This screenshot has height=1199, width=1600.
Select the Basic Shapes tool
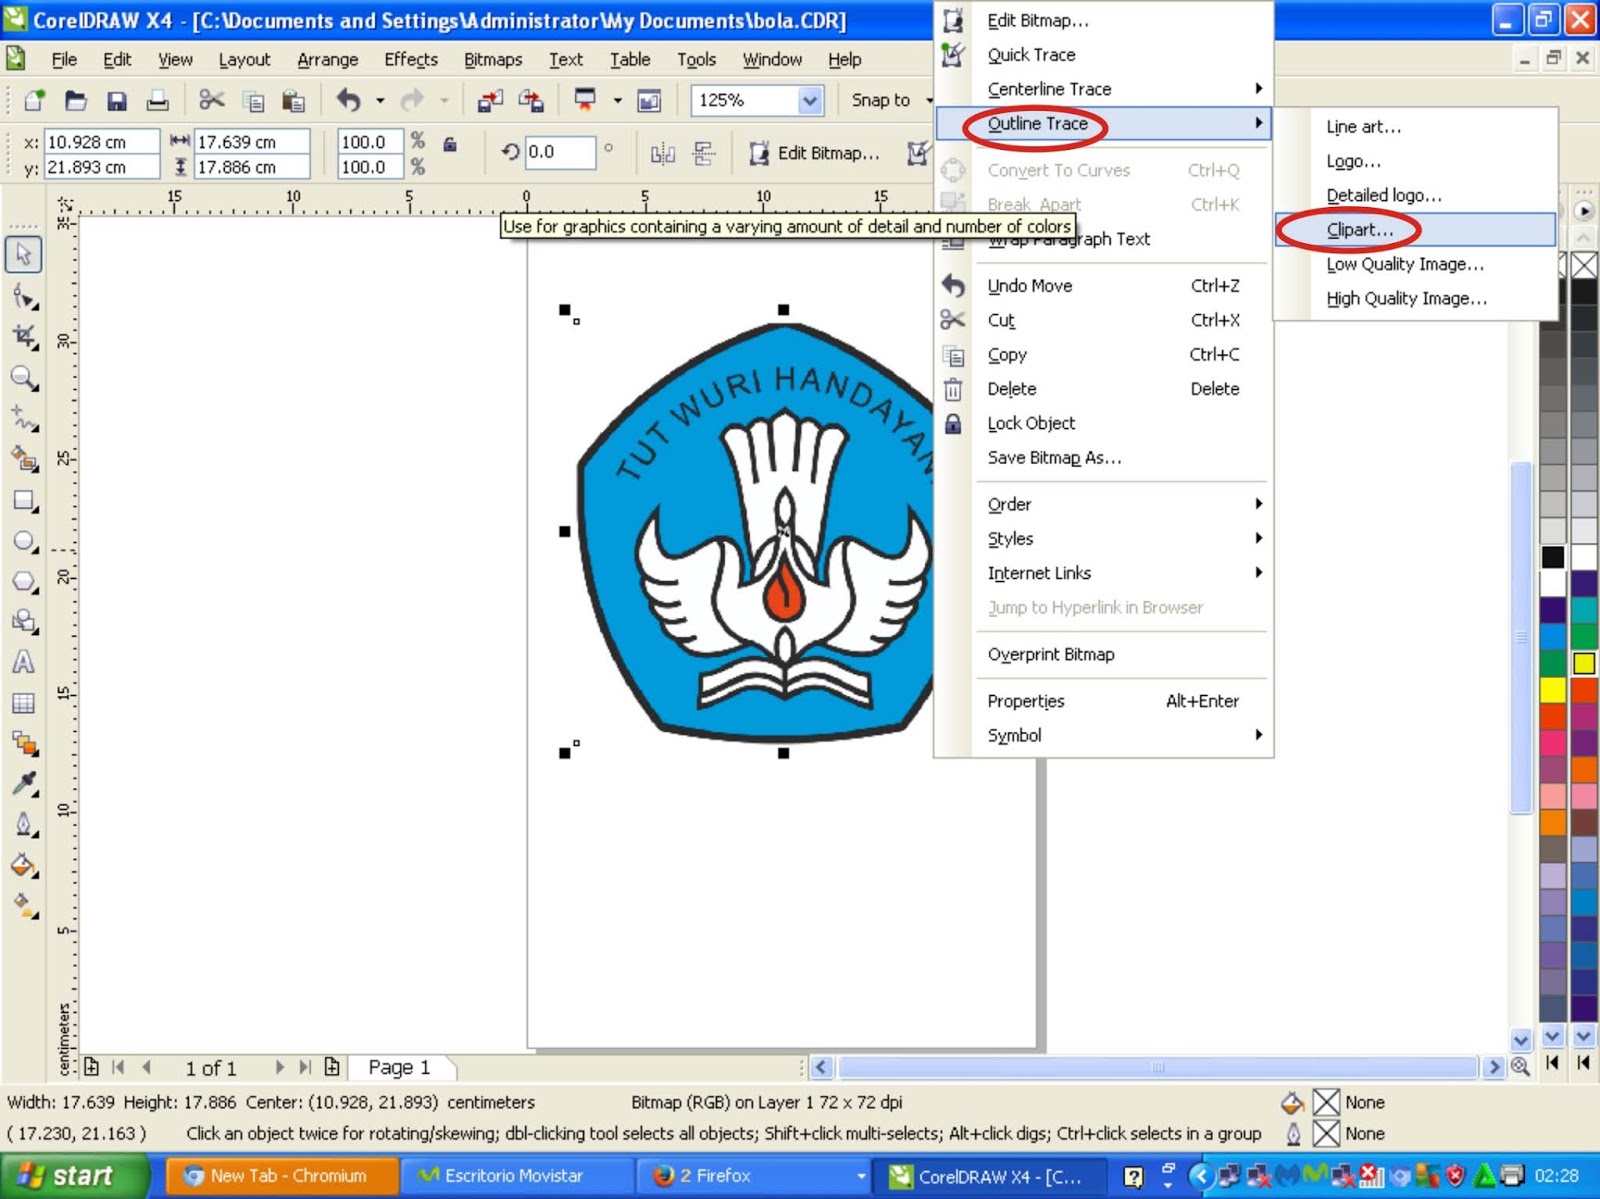[23, 621]
